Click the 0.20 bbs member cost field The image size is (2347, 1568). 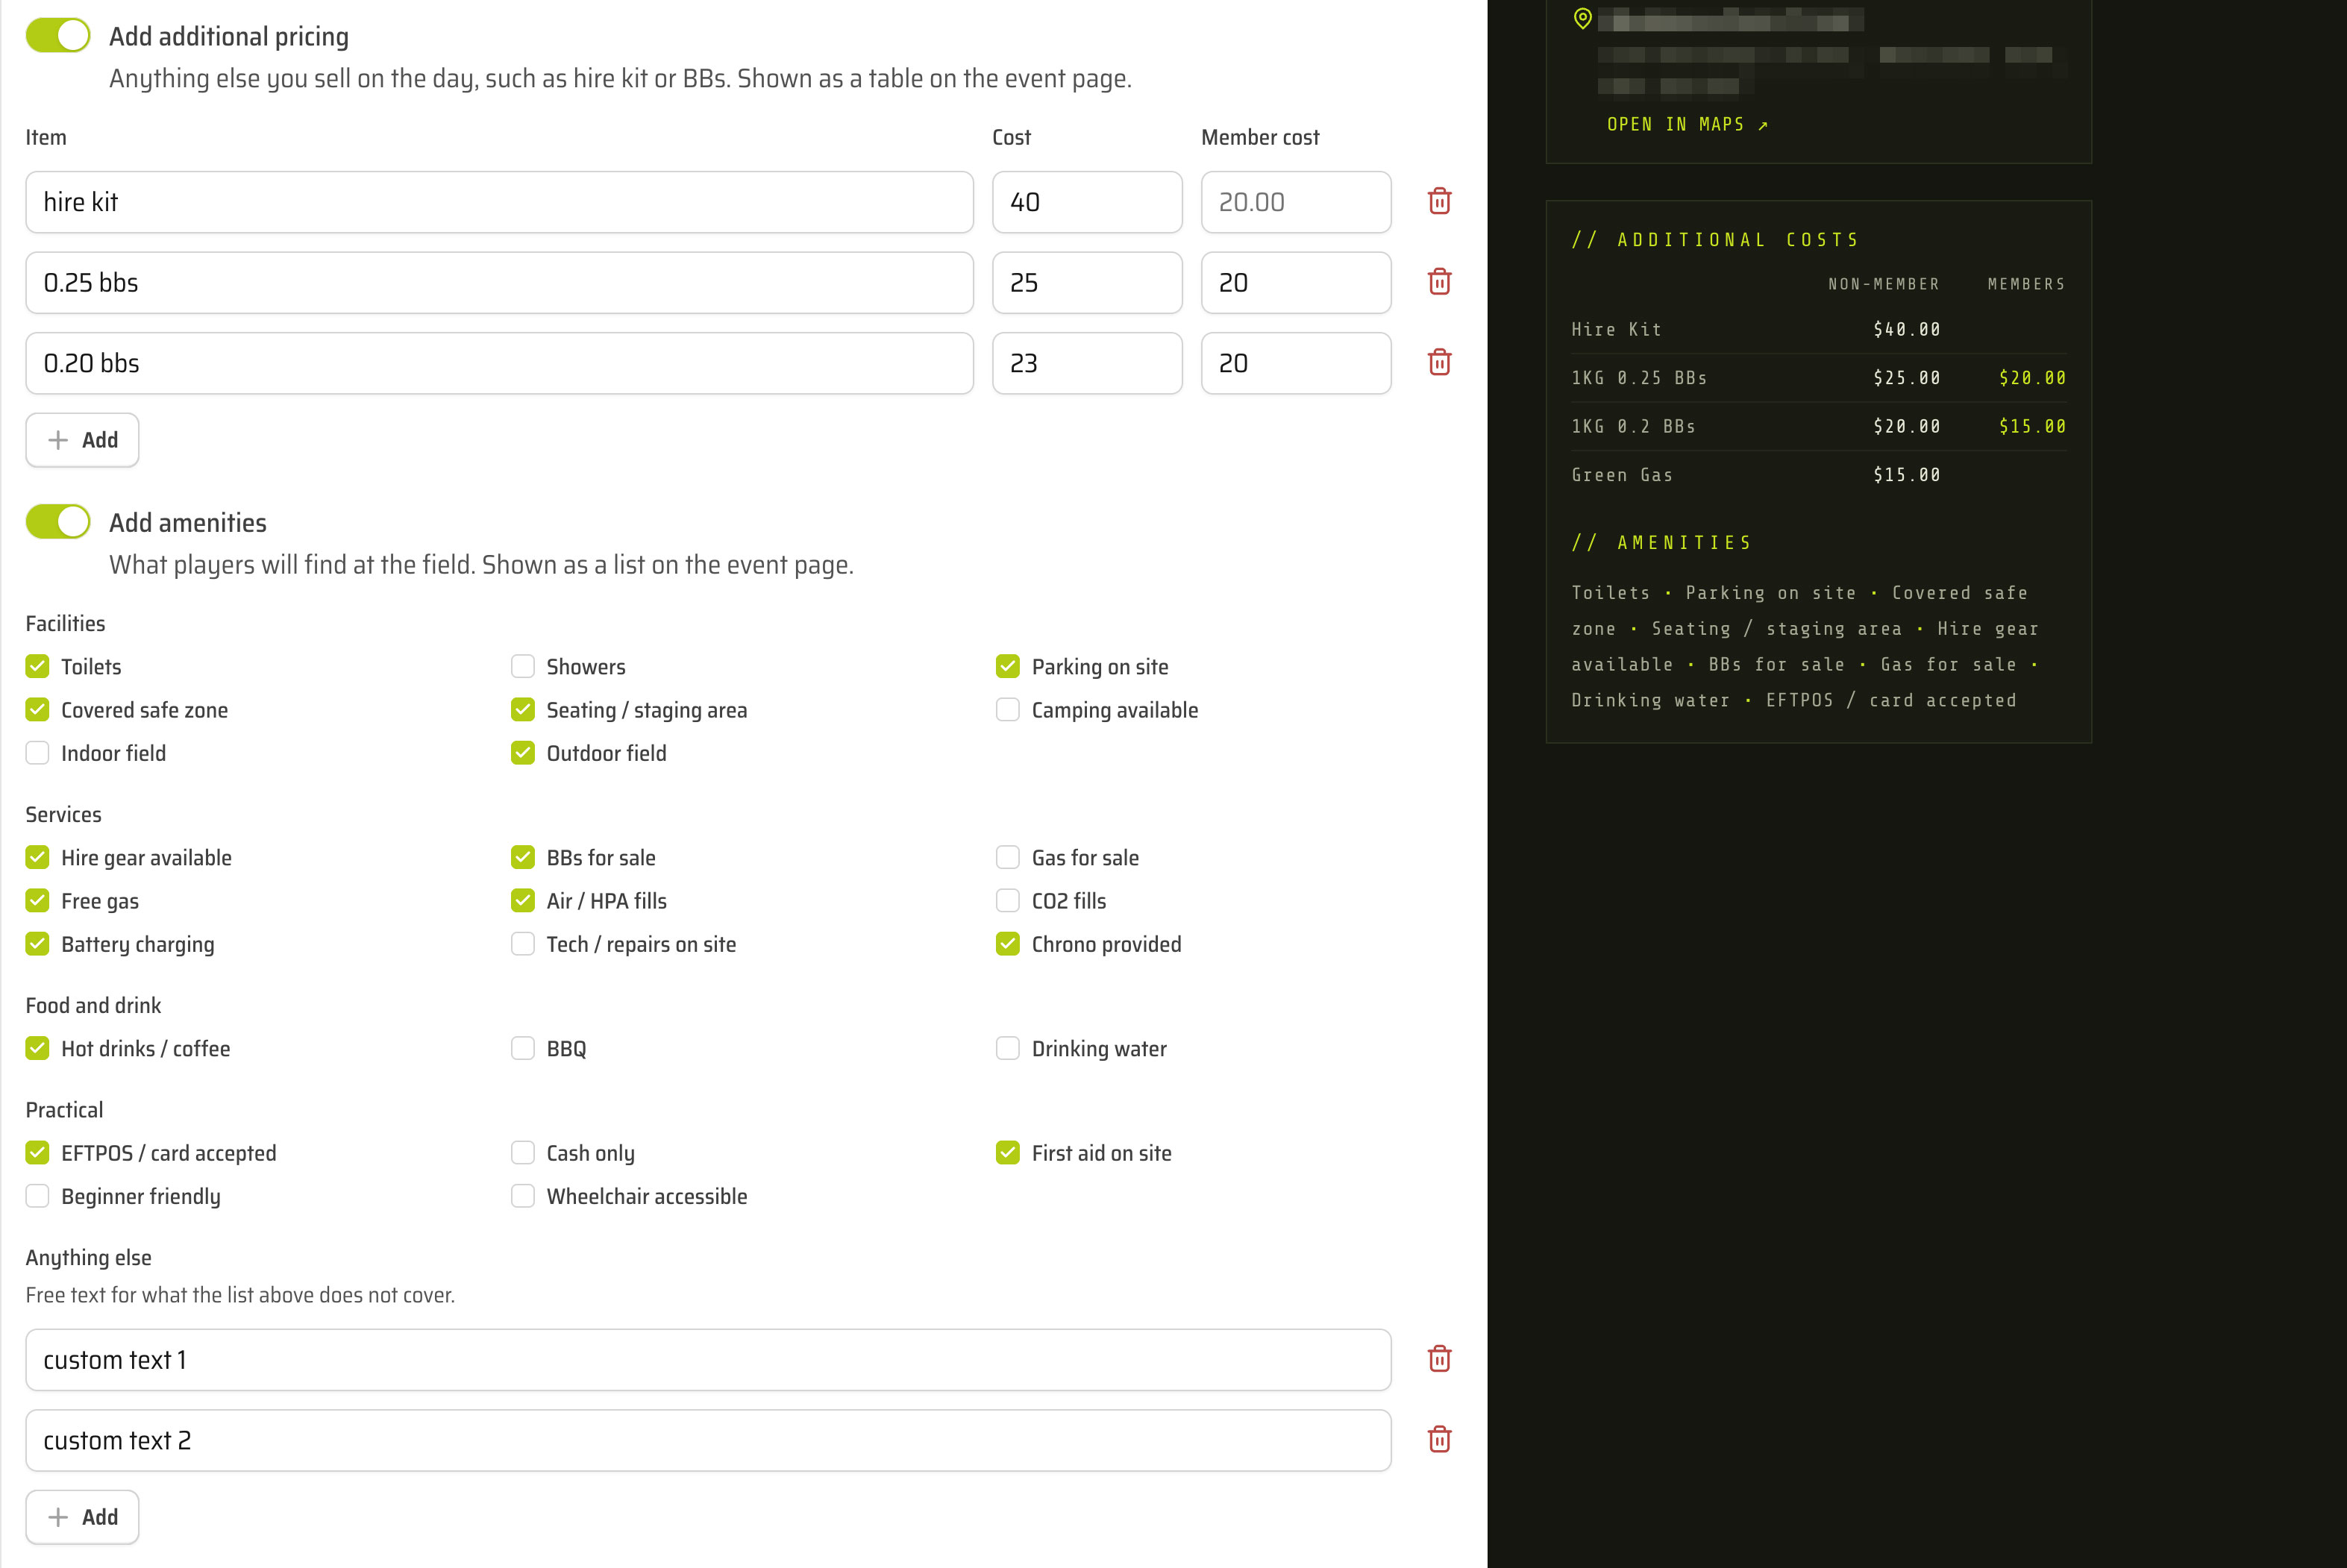tap(1296, 363)
